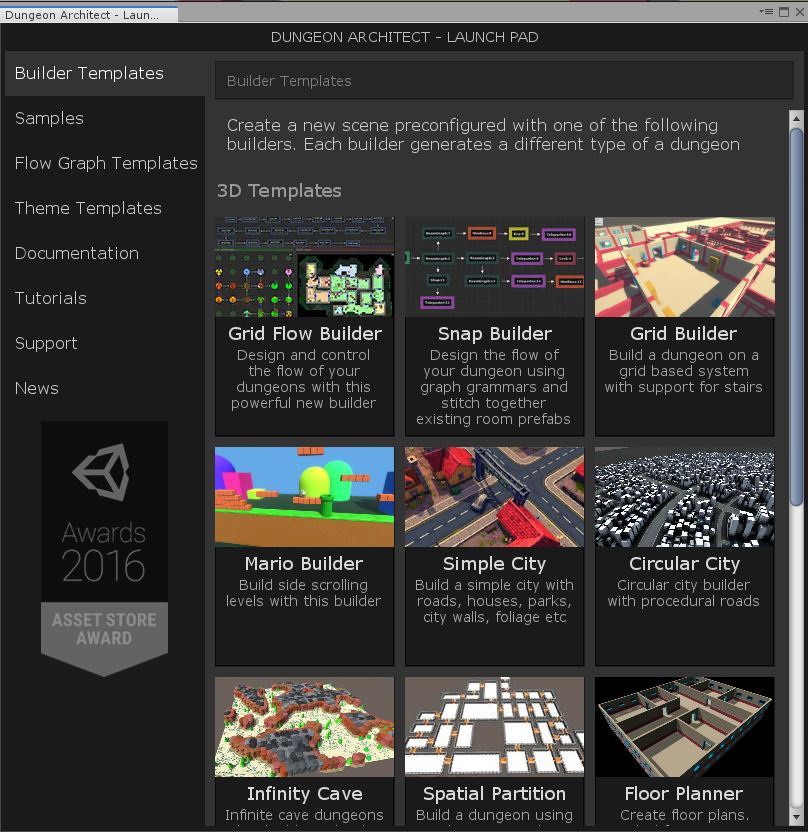Click the vertical scrollbar thumb
Viewport: 808px width, 832px height.
796,316
